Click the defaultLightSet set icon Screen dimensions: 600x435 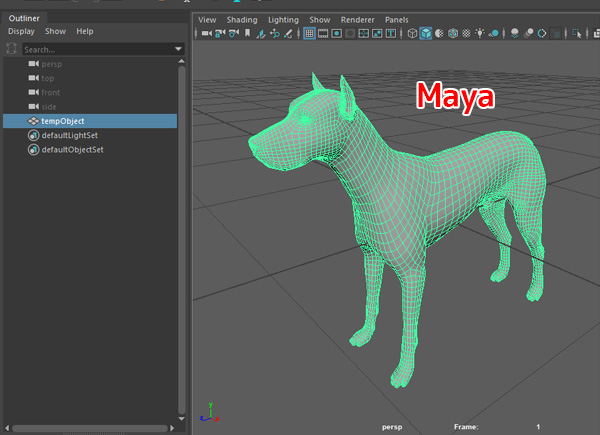click(x=33, y=135)
